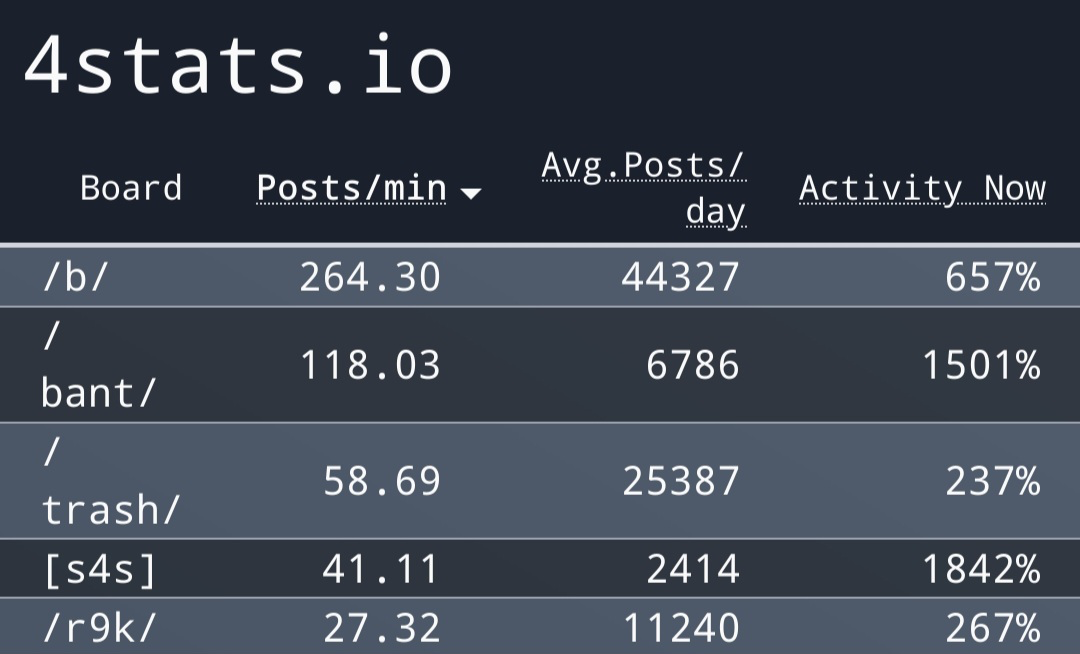Select the 237% activity value for /trash/
The image size is (1080, 654).
point(993,481)
